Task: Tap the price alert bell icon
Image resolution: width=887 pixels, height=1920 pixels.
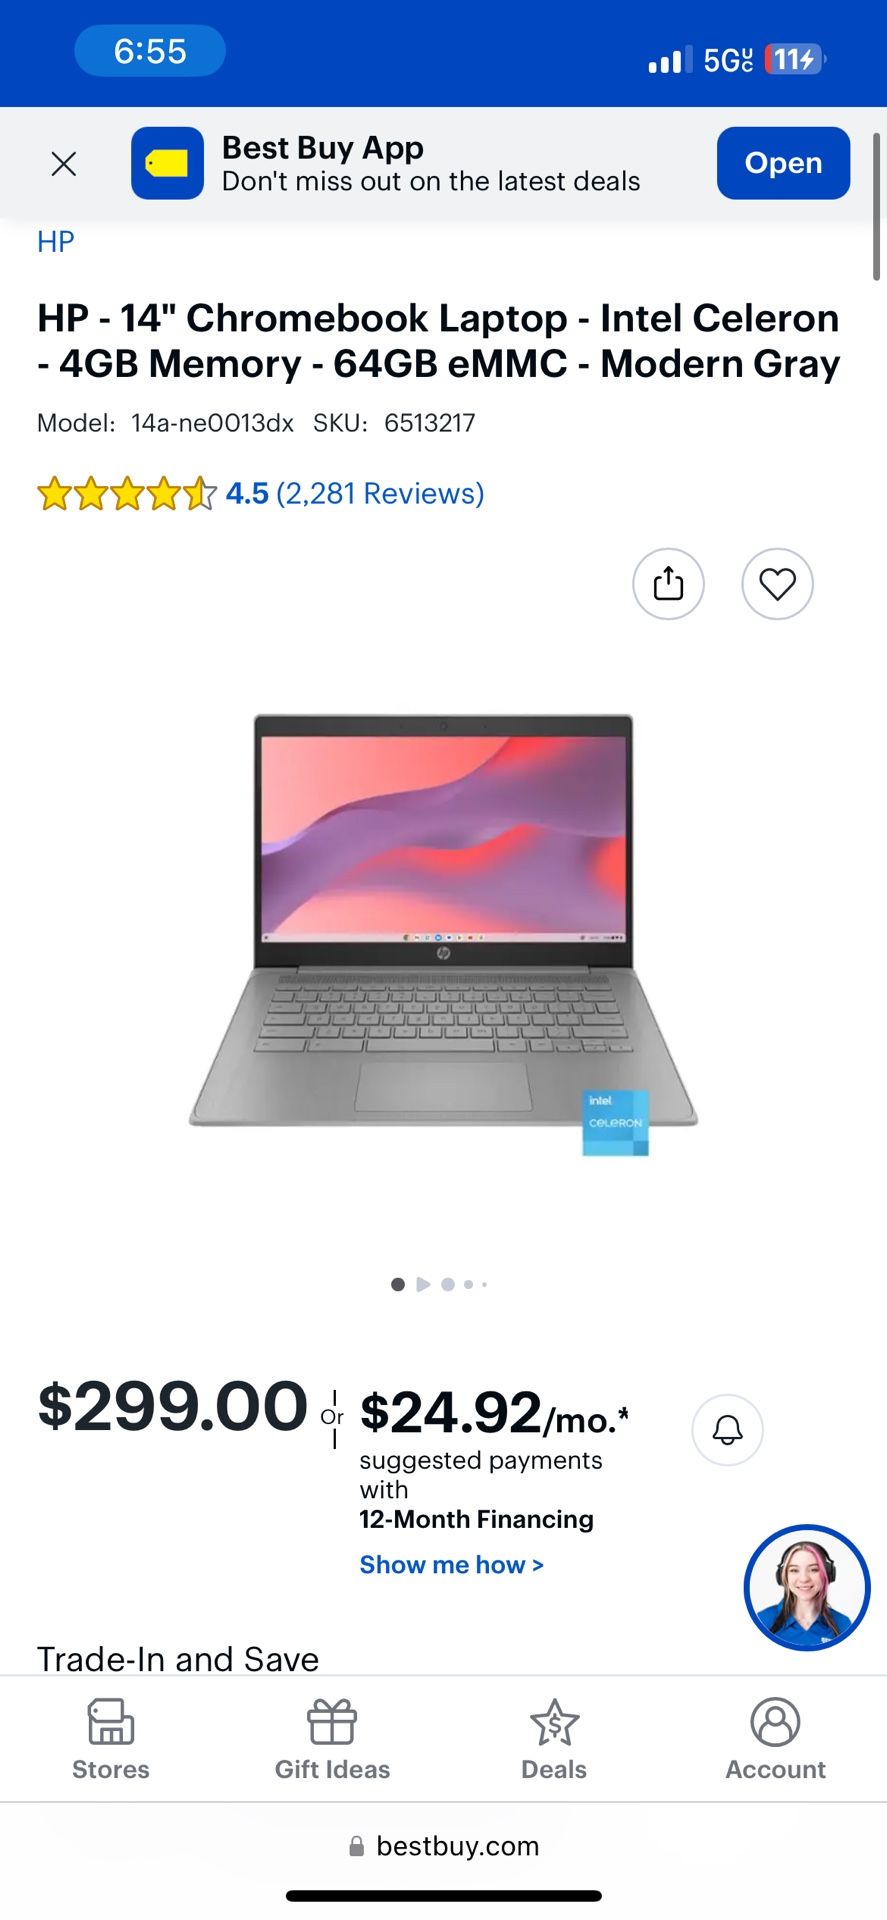Action: [727, 1430]
